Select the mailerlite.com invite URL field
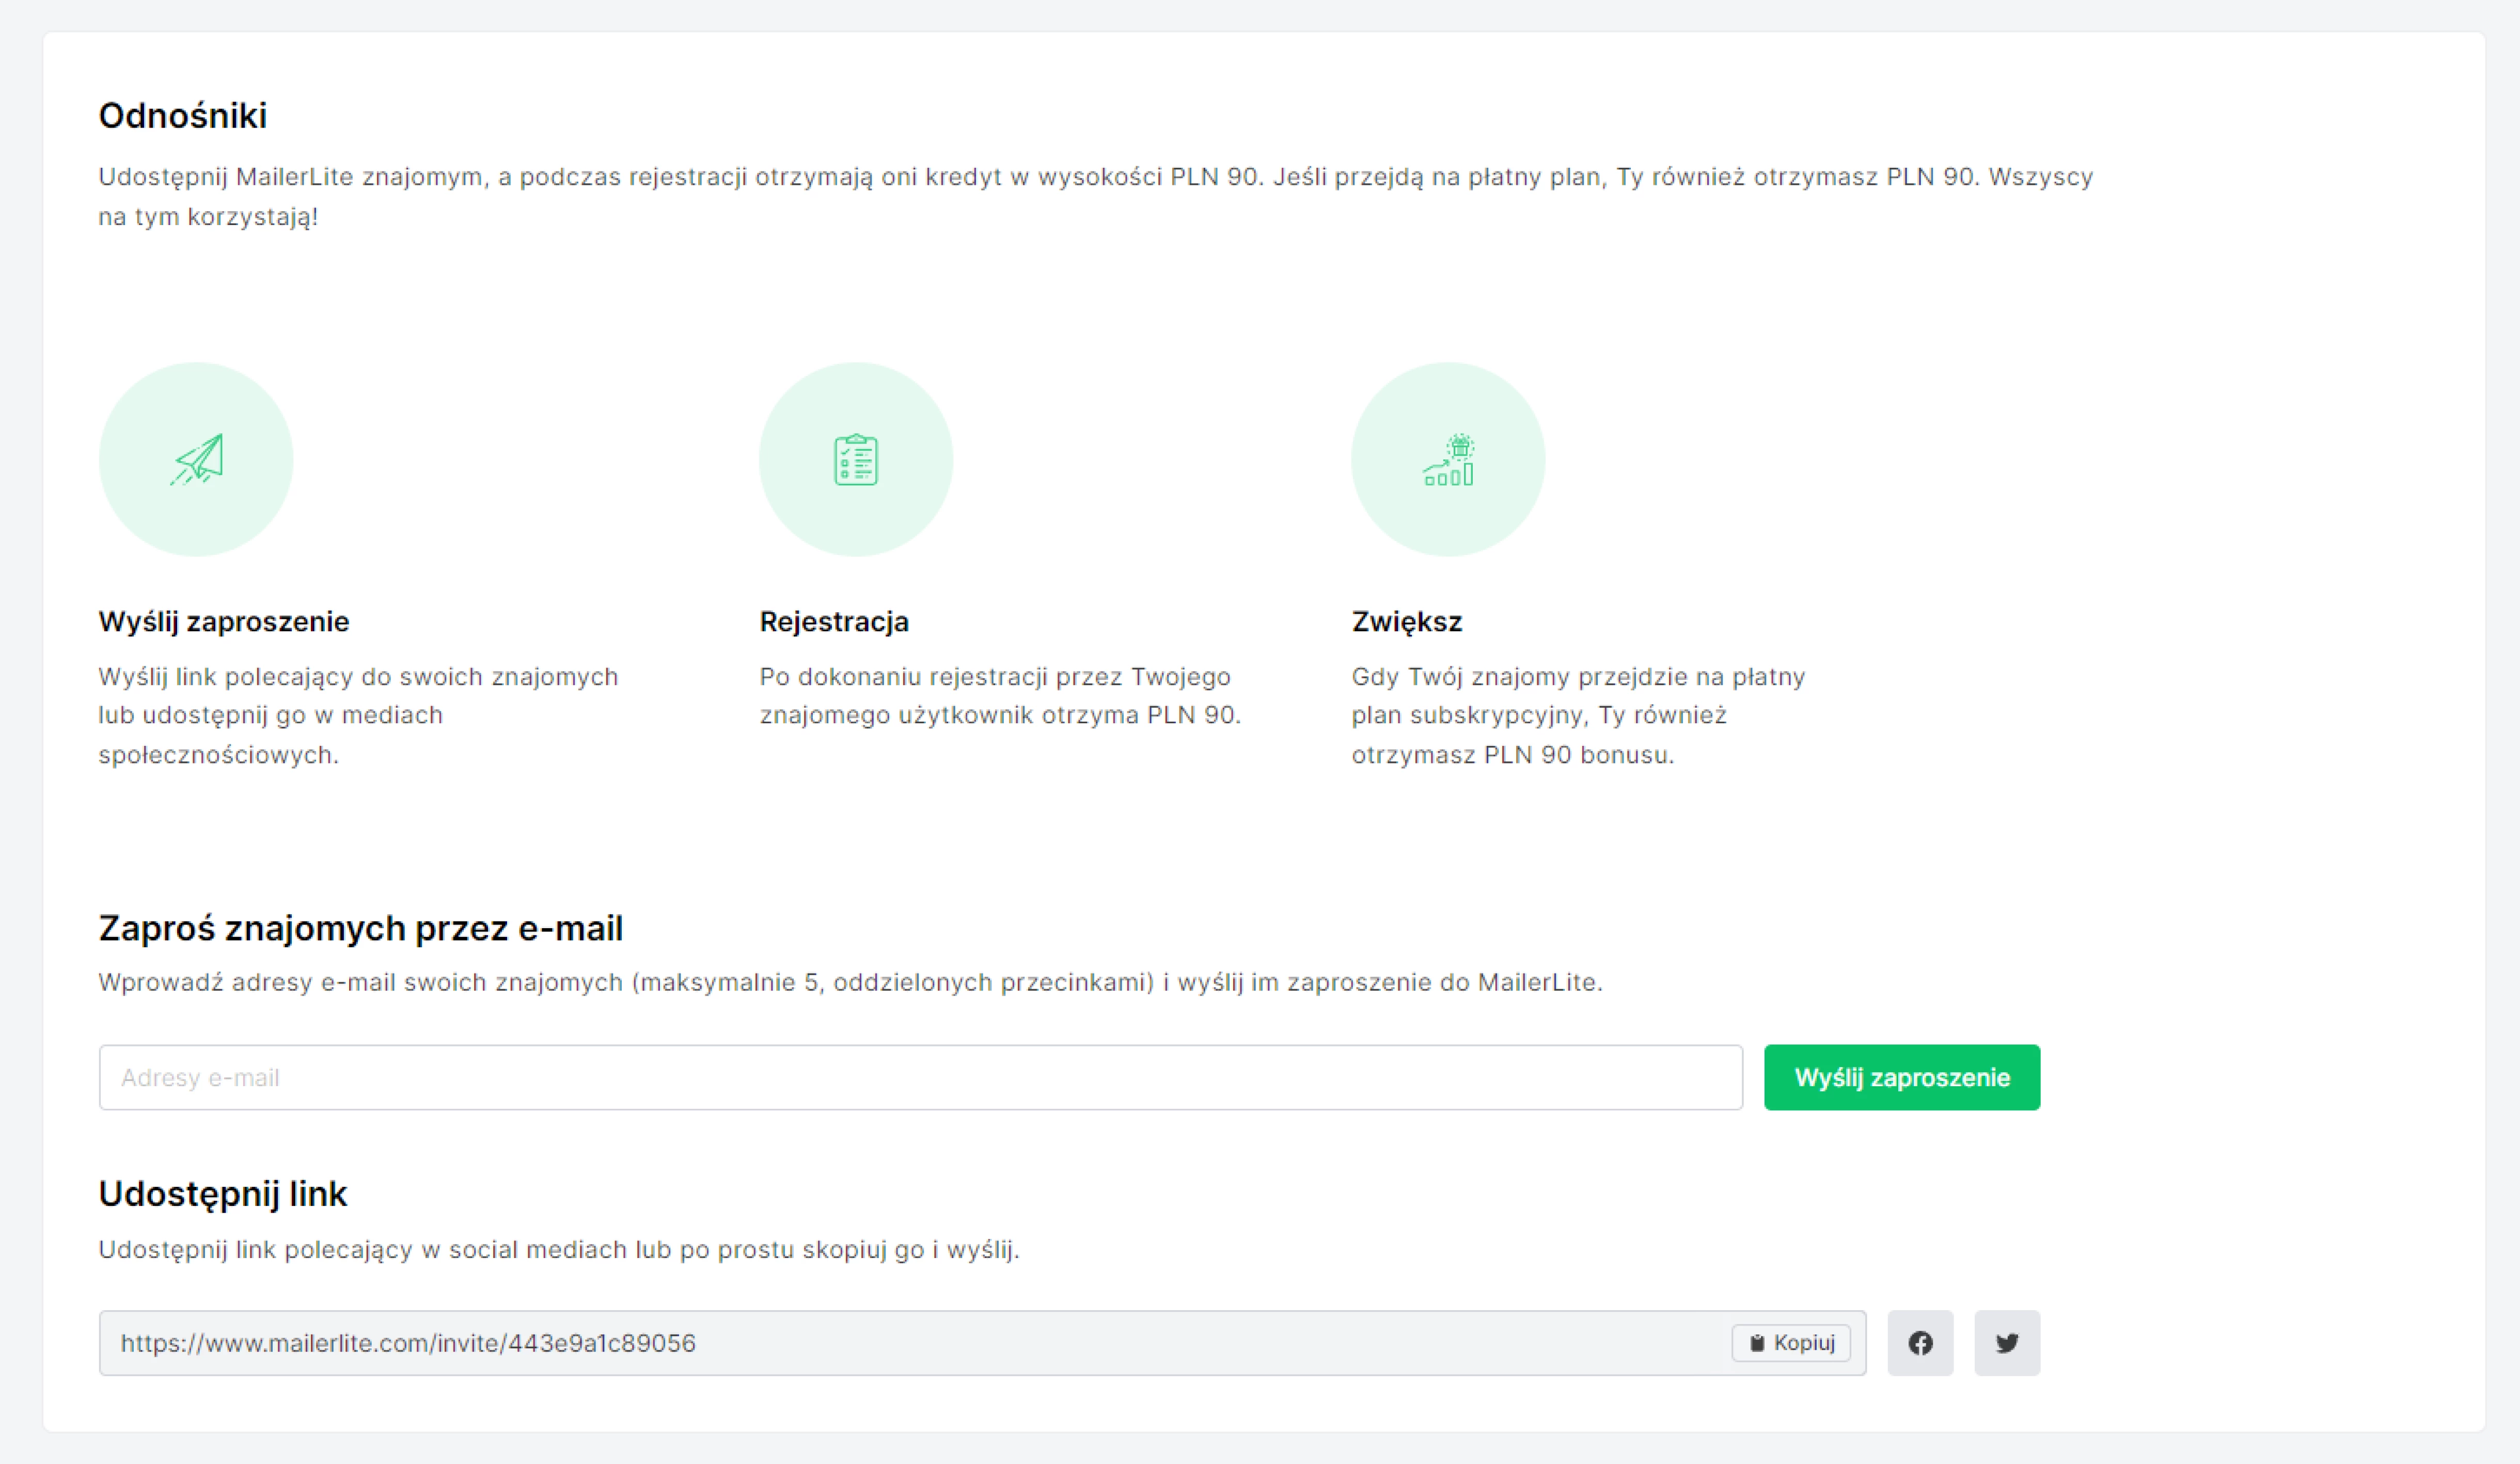This screenshot has height=1464, width=2520. [x=900, y=1343]
